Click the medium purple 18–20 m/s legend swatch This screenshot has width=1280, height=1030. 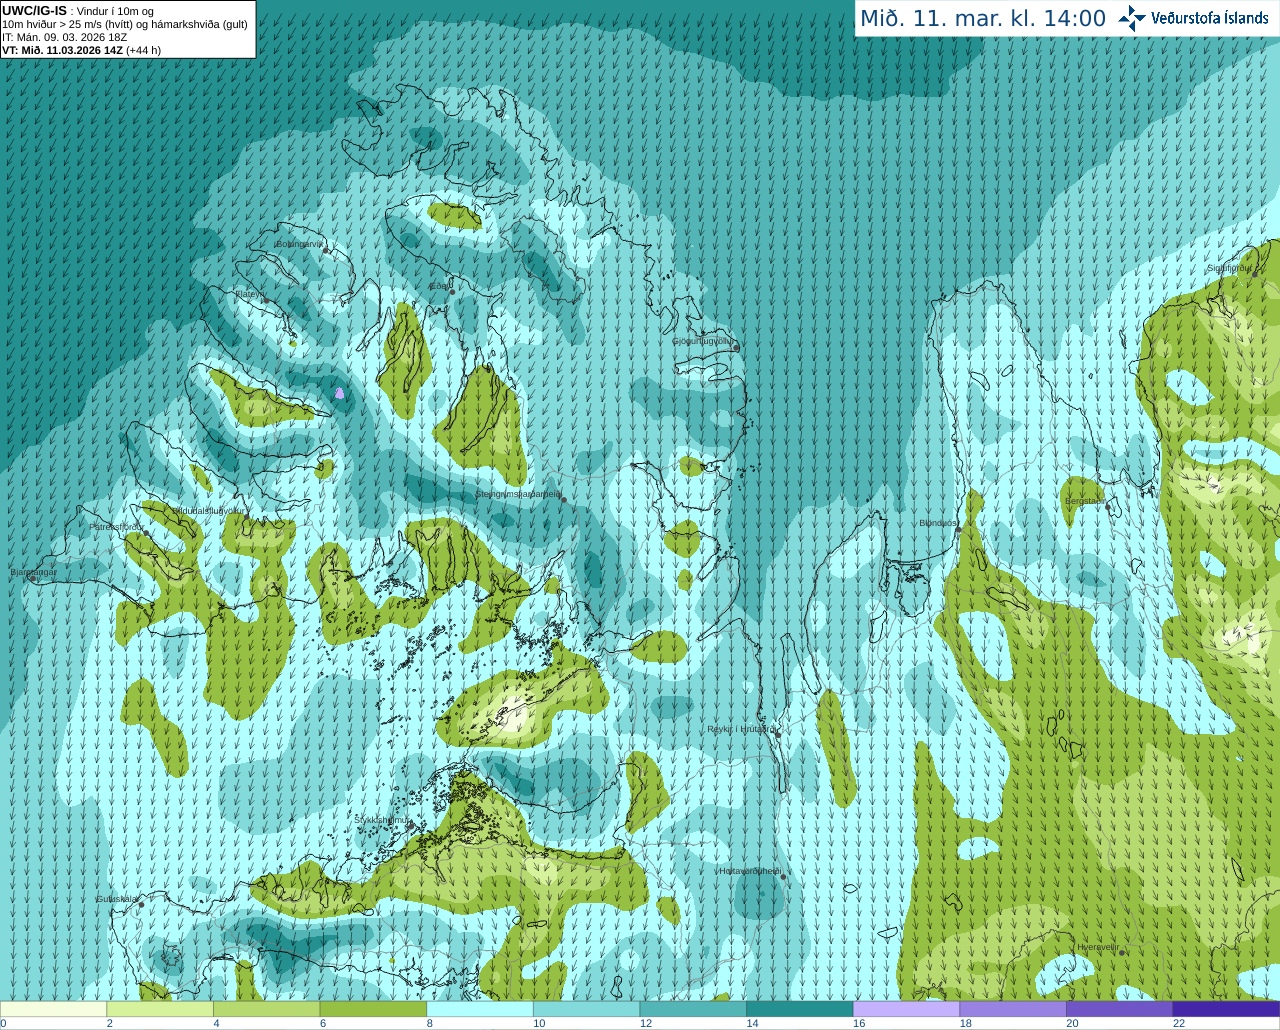pos(1013,1009)
